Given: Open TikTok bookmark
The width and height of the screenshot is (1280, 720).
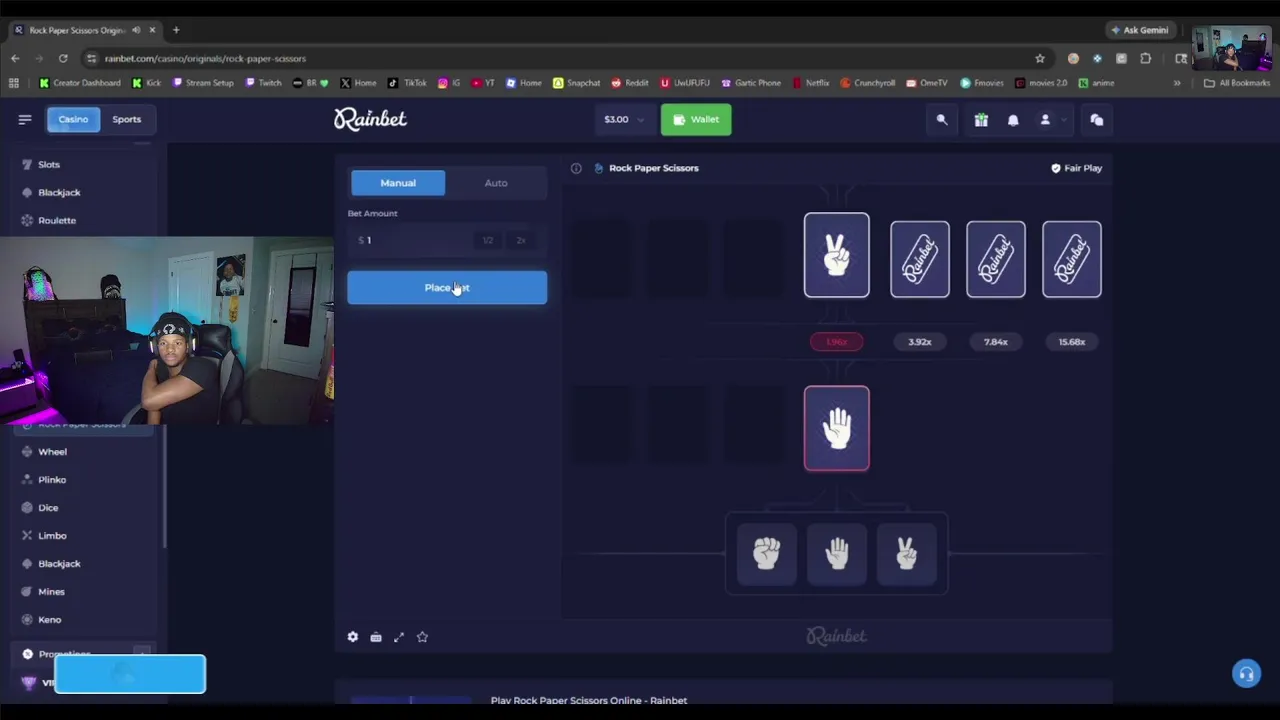Looking at the screenshot, I should (408, 83).
